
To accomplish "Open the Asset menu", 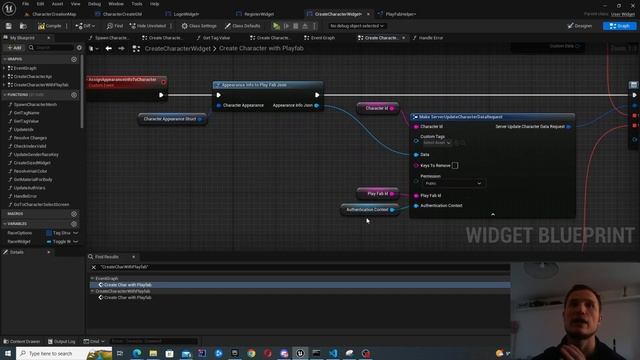I will pos(57,4).
